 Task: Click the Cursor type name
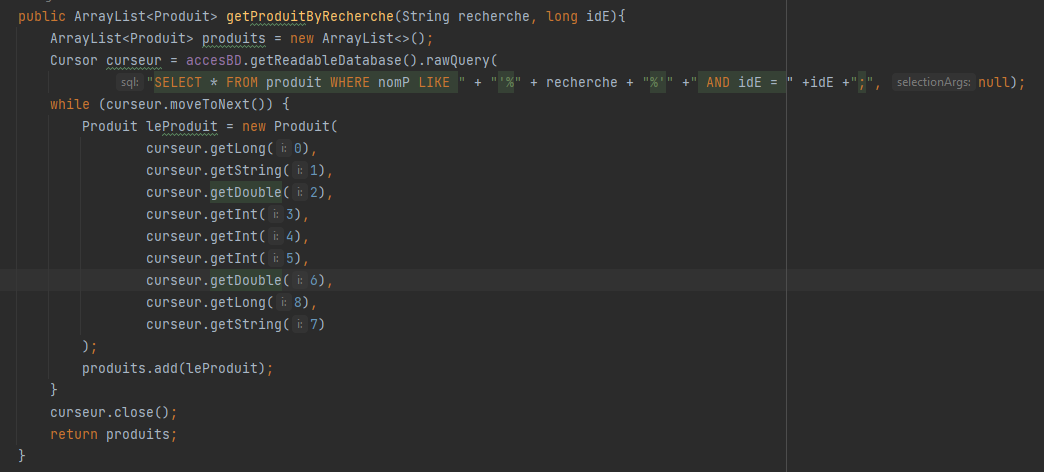tap(74, 60)
